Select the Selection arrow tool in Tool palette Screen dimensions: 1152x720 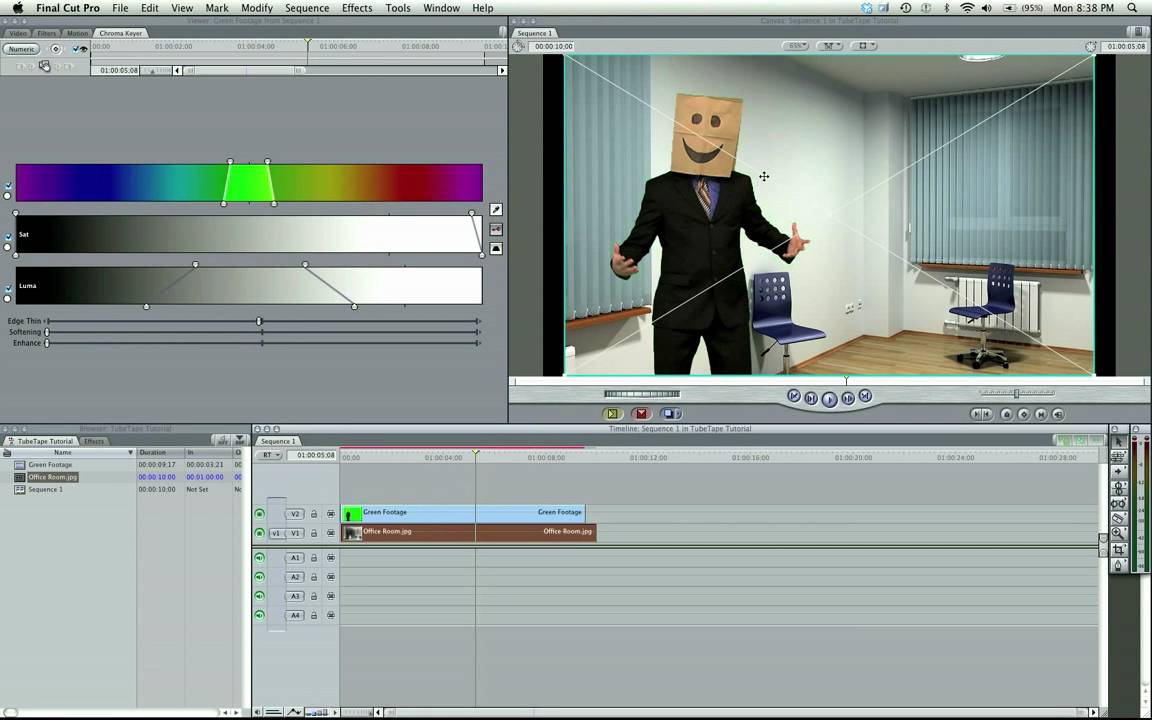point(1118,442)
